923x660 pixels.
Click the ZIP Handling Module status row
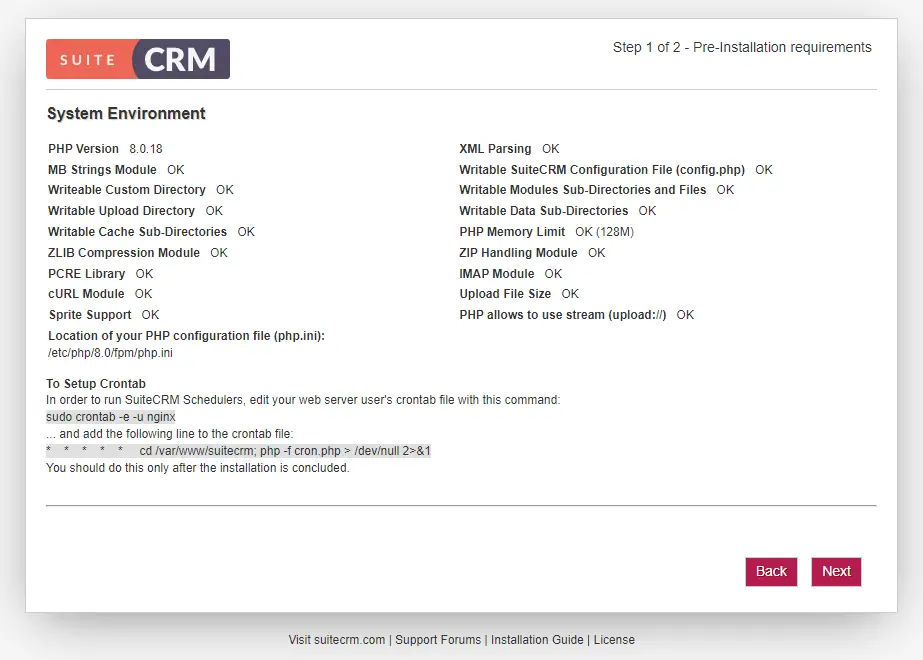532,253
